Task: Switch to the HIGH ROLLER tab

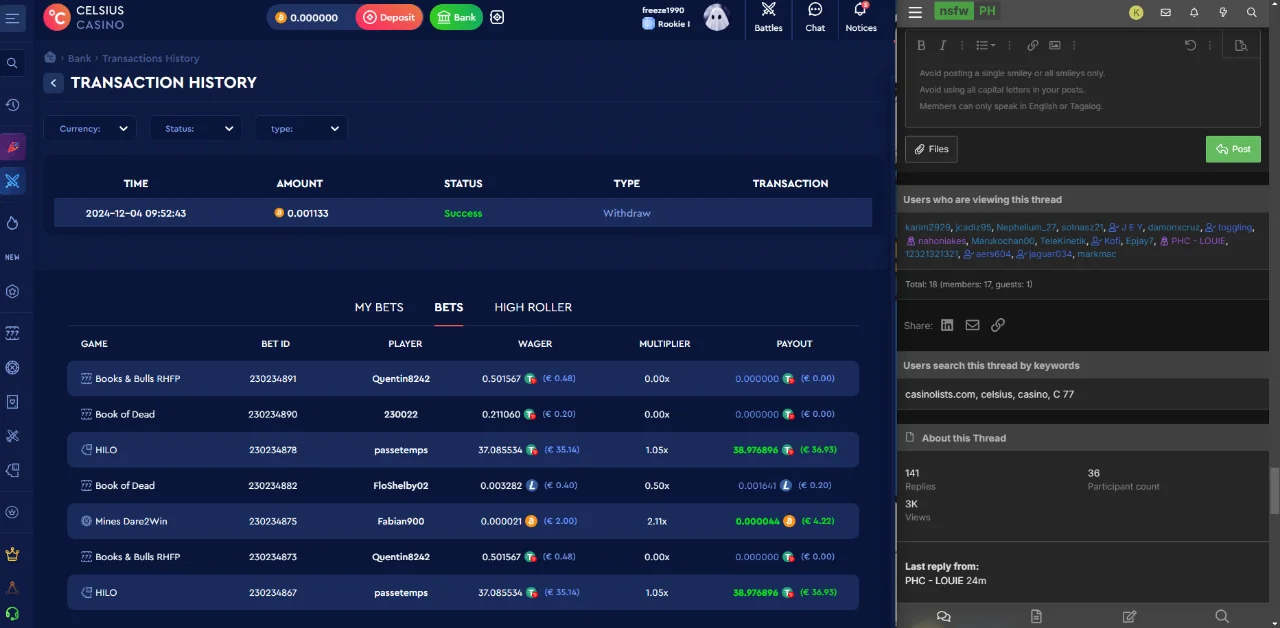Action: tap(533, 307)
